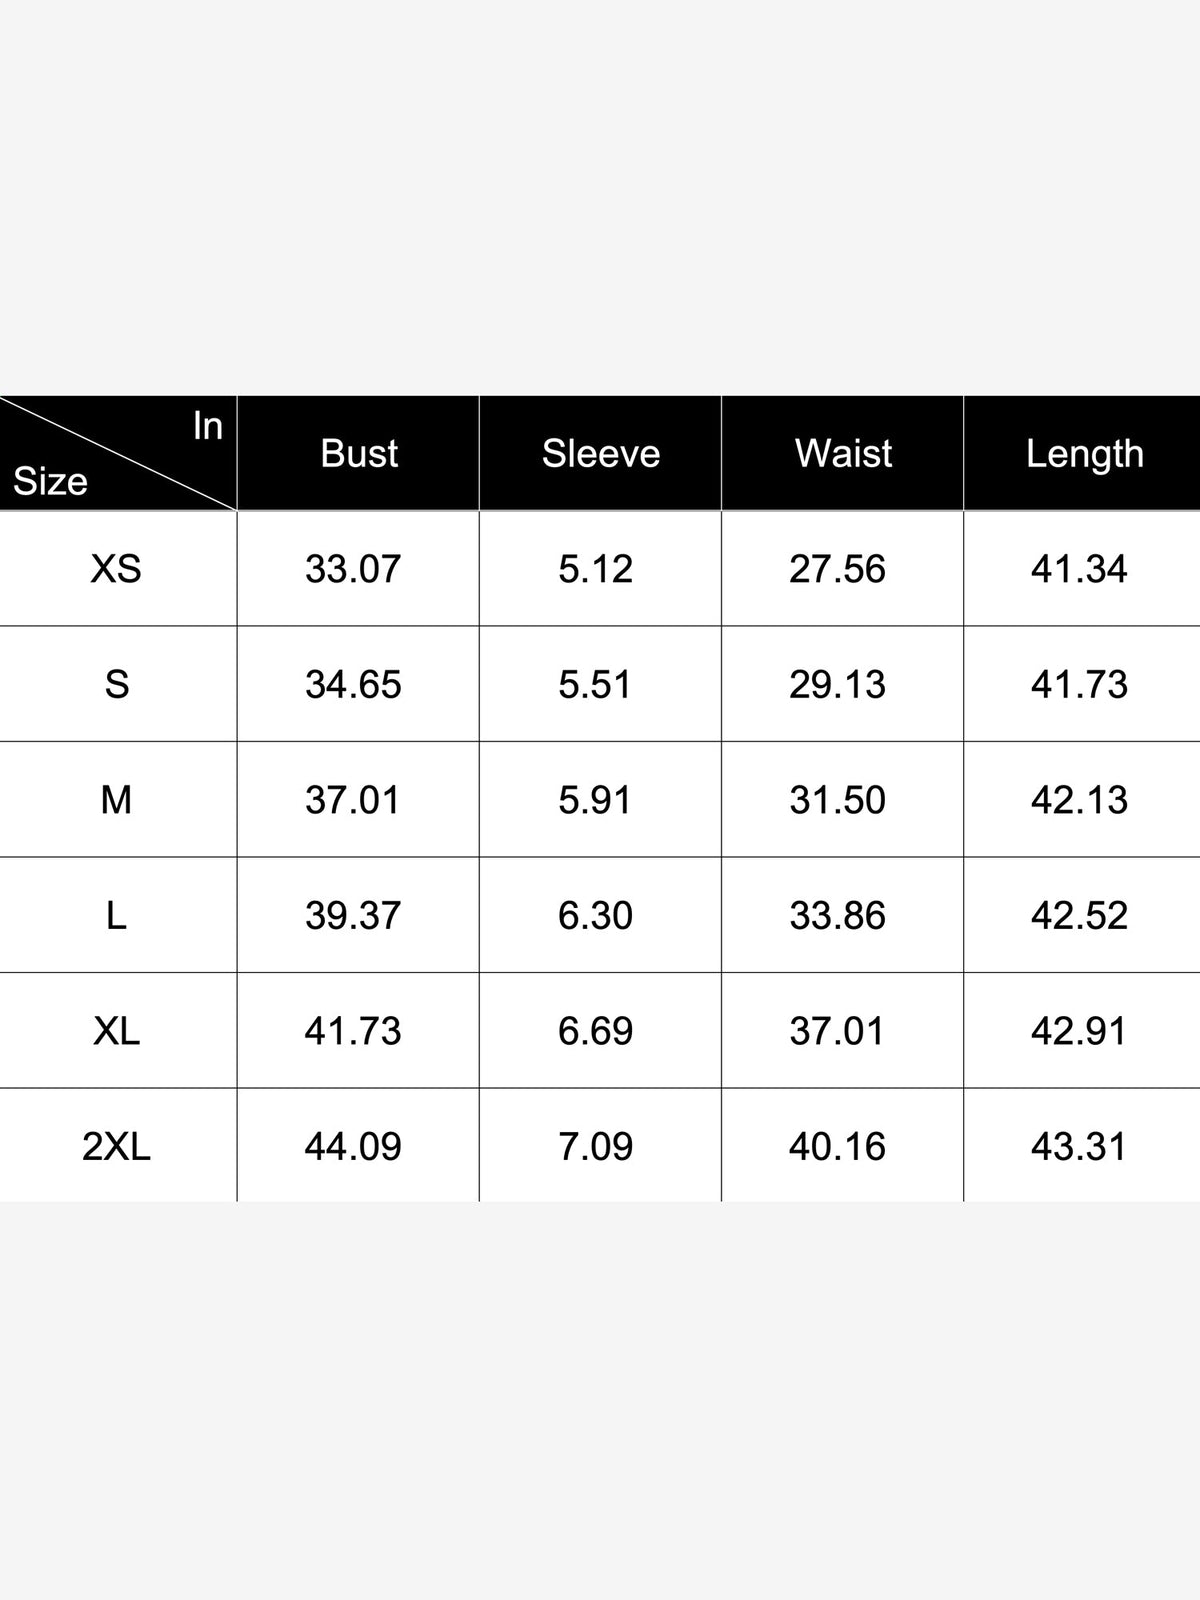Click the Waist column header

click(x=843, y=453)
